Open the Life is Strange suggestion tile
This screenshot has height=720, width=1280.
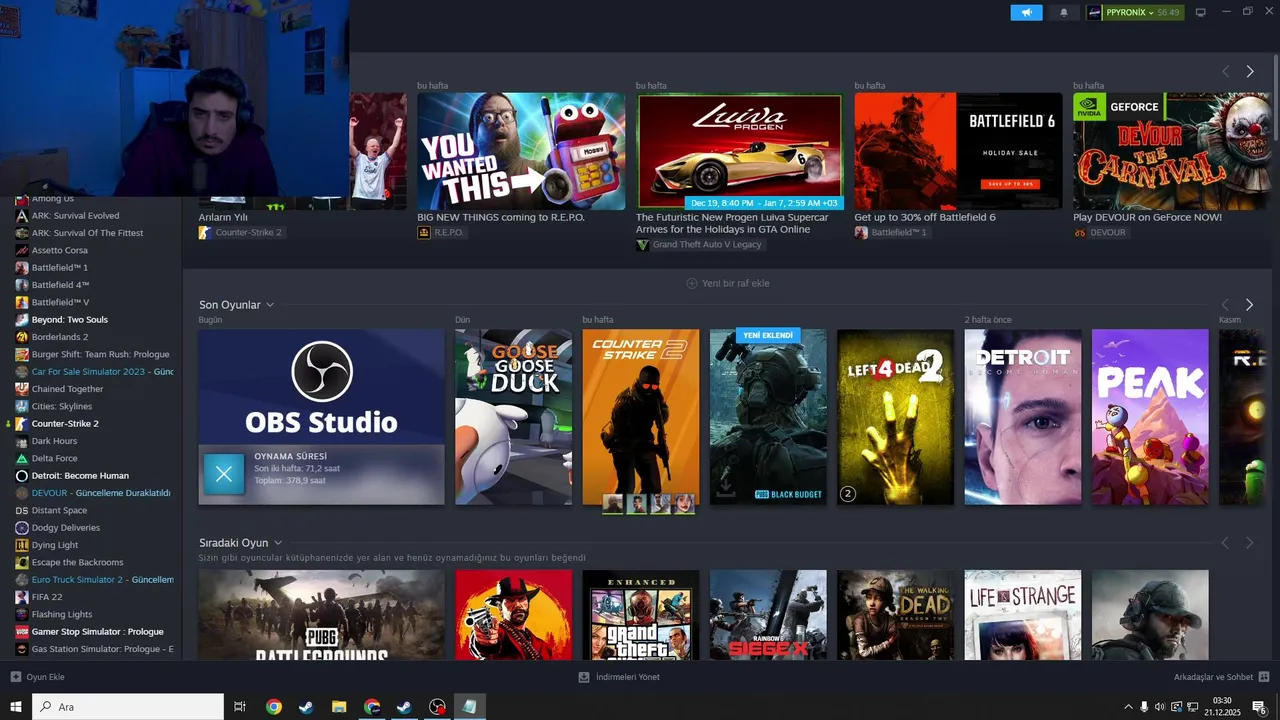point(1023,614)
